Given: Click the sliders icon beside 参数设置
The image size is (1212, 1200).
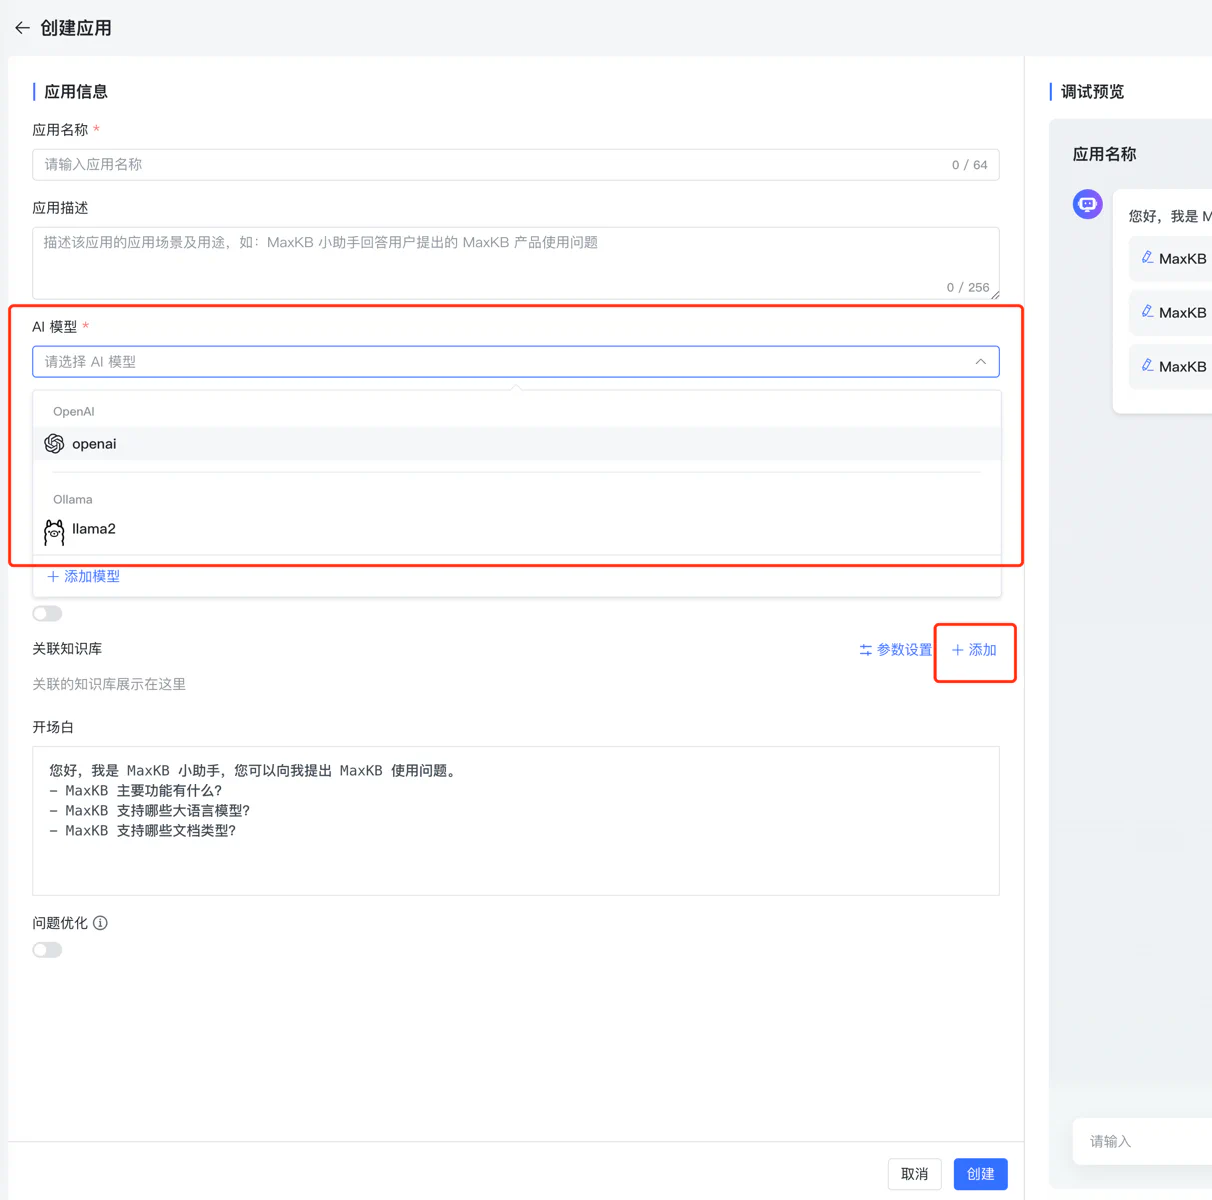Looking at the screenshot, I should [x=865, y=650].
